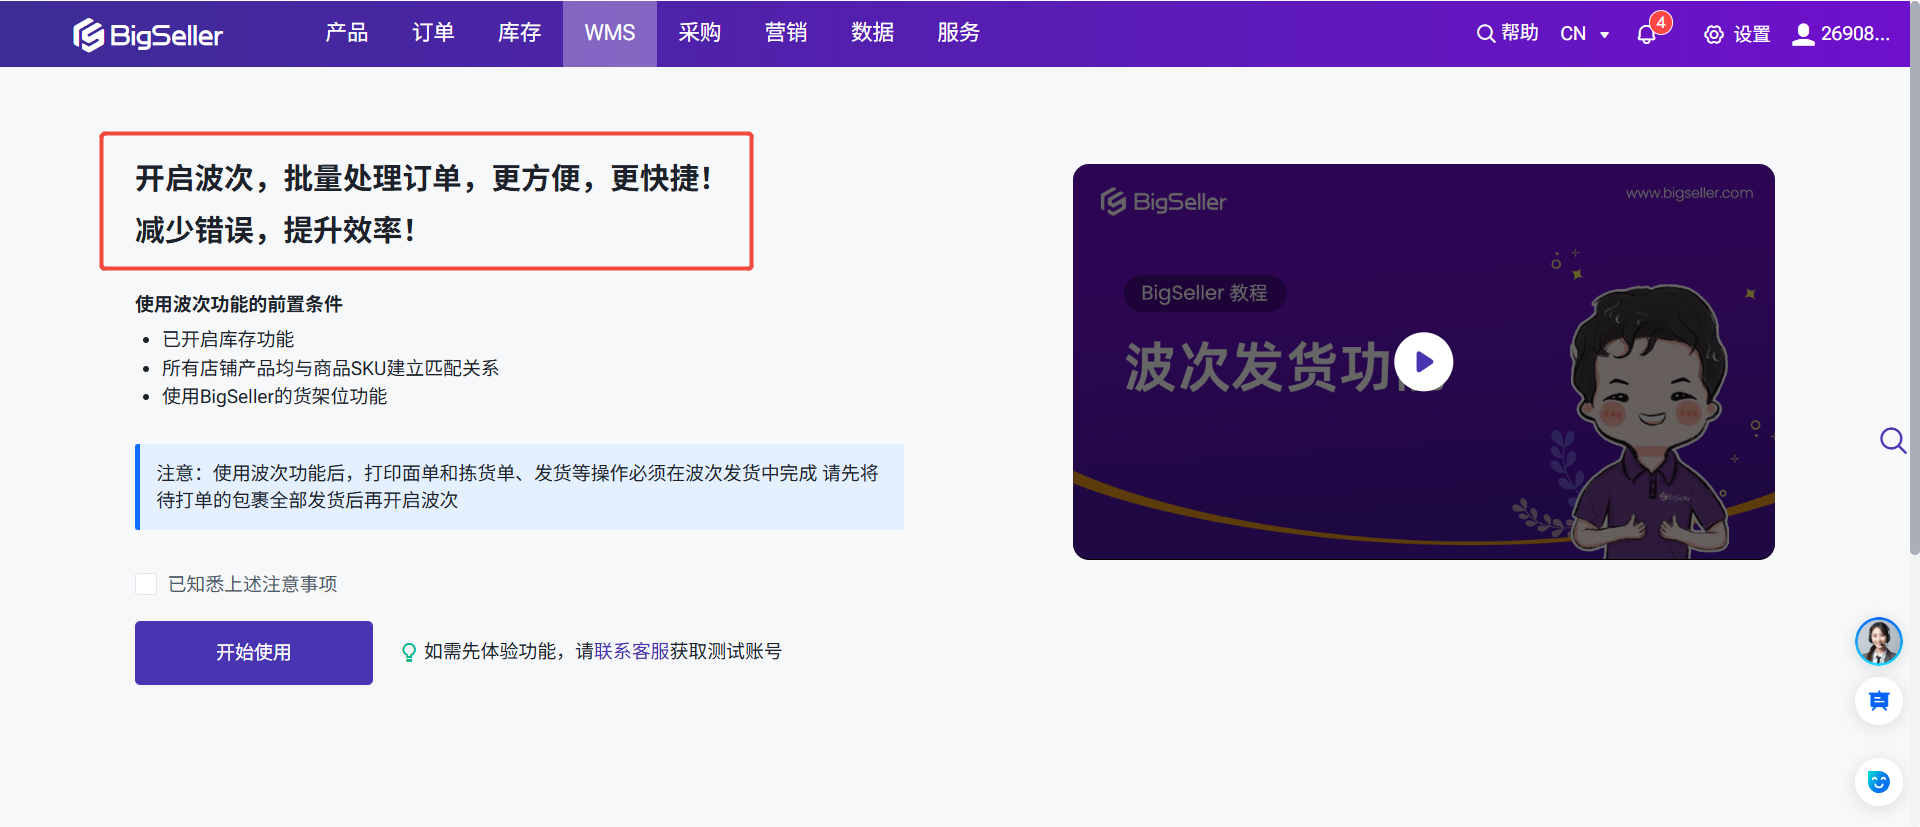
Task: Open the 库存 menu
Action: click(x=519, y=33)
